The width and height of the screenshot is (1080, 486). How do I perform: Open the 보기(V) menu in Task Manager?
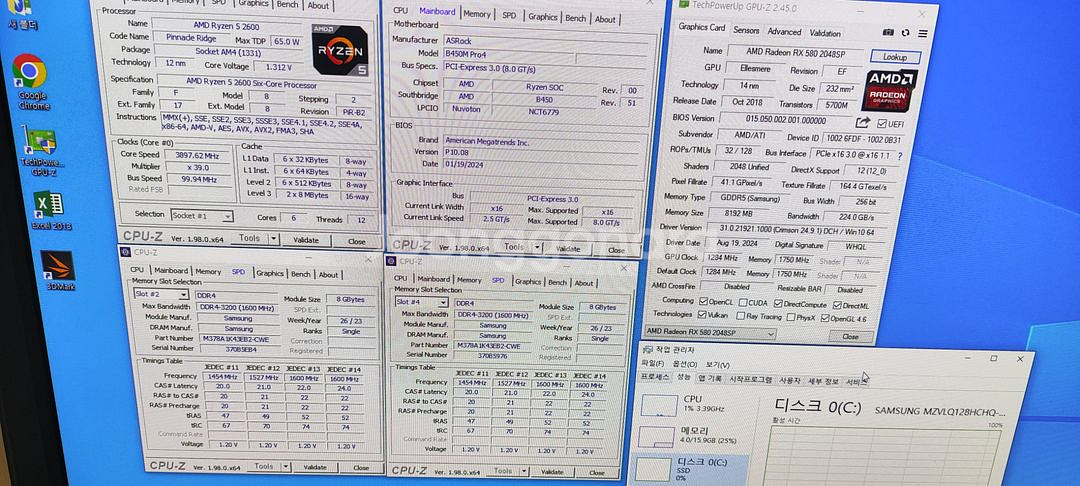coord(717,365)
